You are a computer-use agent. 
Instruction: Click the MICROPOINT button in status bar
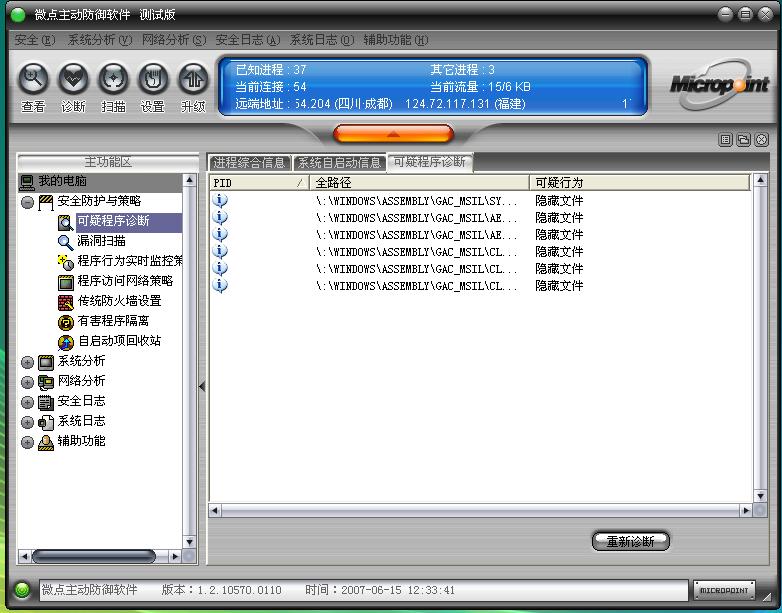click(x=724, y=590)
